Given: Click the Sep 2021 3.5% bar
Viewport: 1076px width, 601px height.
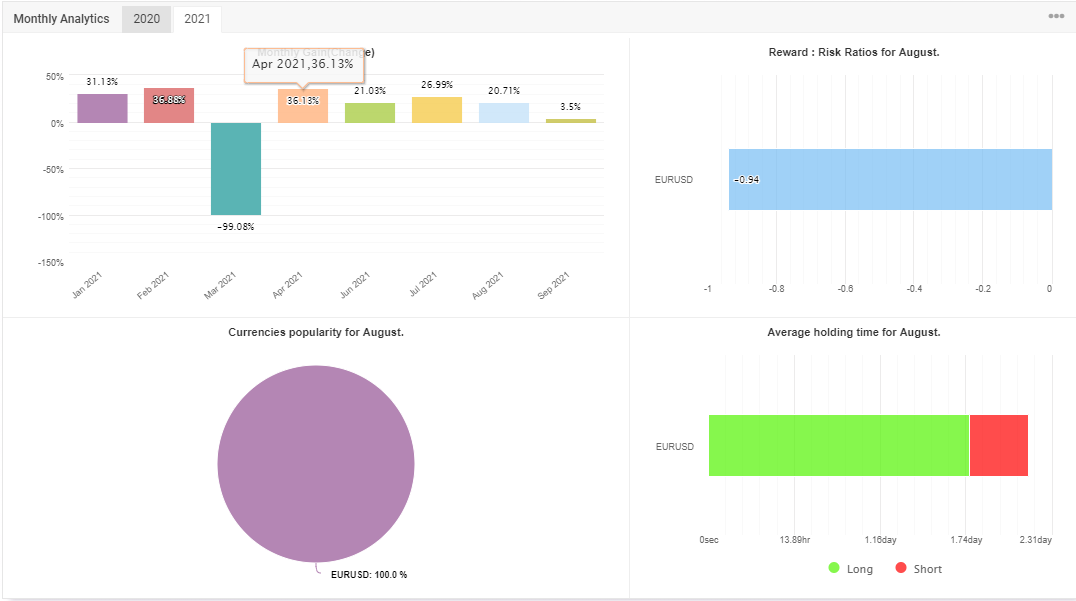Looking at the screenshot, I should 571,121.
